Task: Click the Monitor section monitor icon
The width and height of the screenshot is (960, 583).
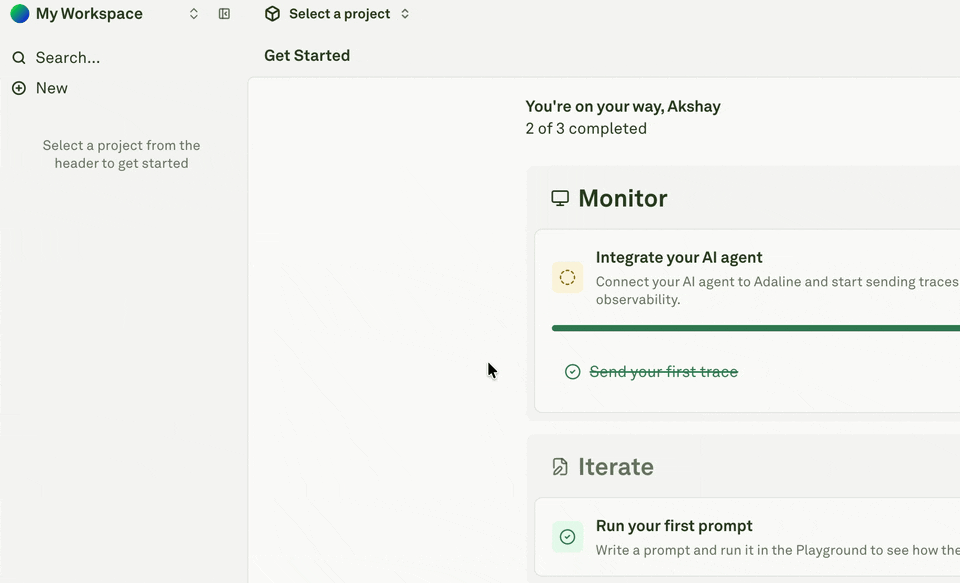Action: (560, 198)
